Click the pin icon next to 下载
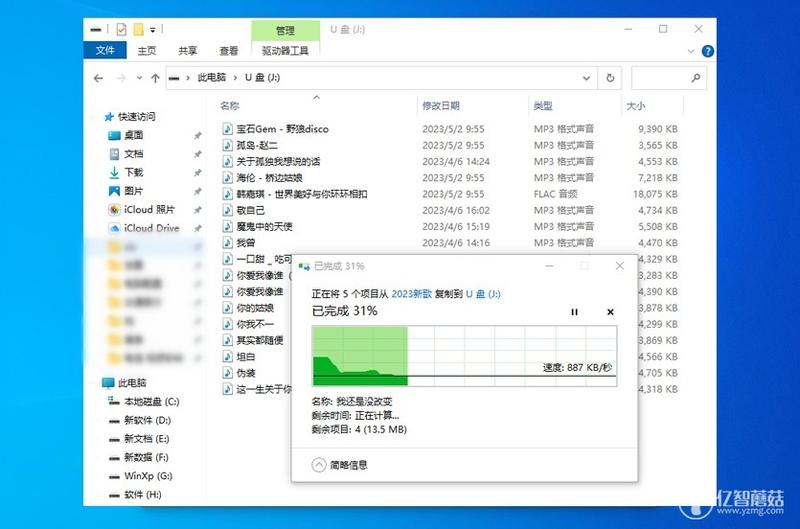The height and width of the screenshot is (529, 800). pos(197,172)
